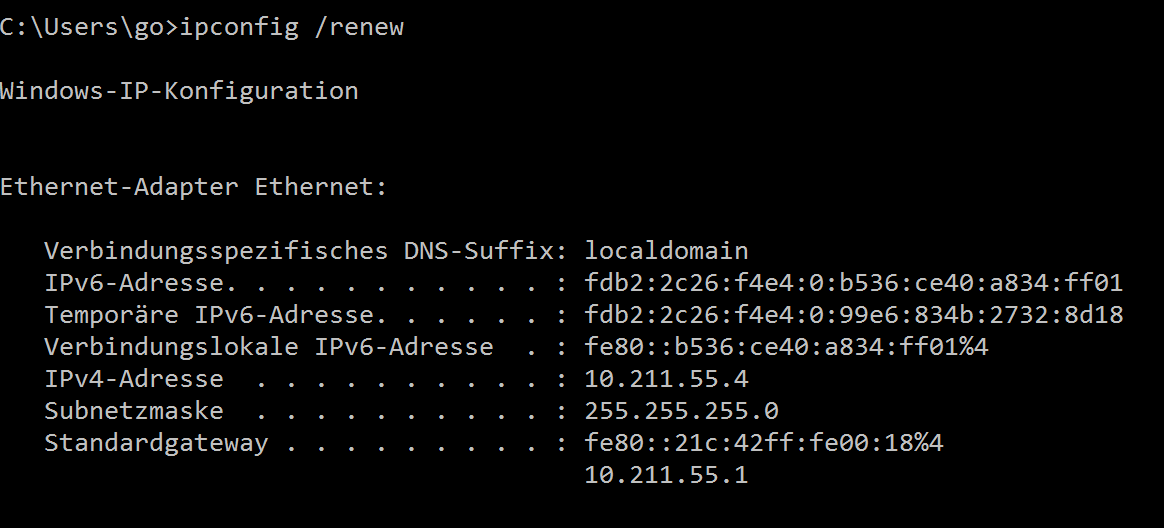1164x528 pixels.
Task: Click the Windows-IP-Konfiguration heading line
Action: click(x=179, y=91)
